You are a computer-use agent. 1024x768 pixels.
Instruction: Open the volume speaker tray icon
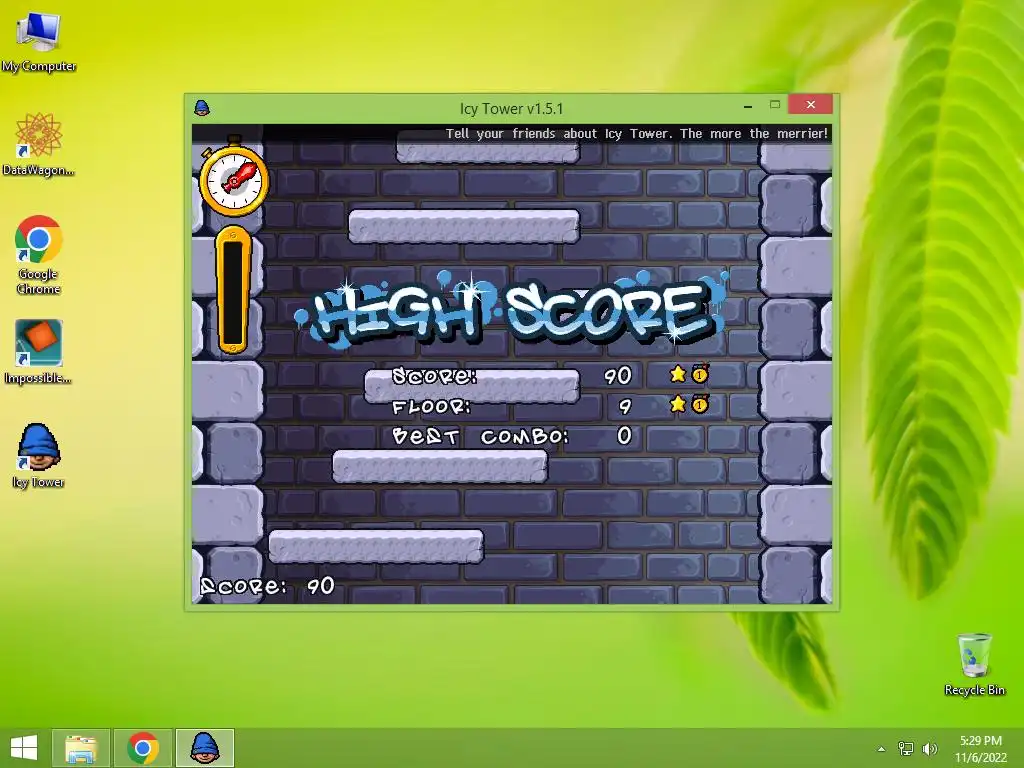point(930,749)
